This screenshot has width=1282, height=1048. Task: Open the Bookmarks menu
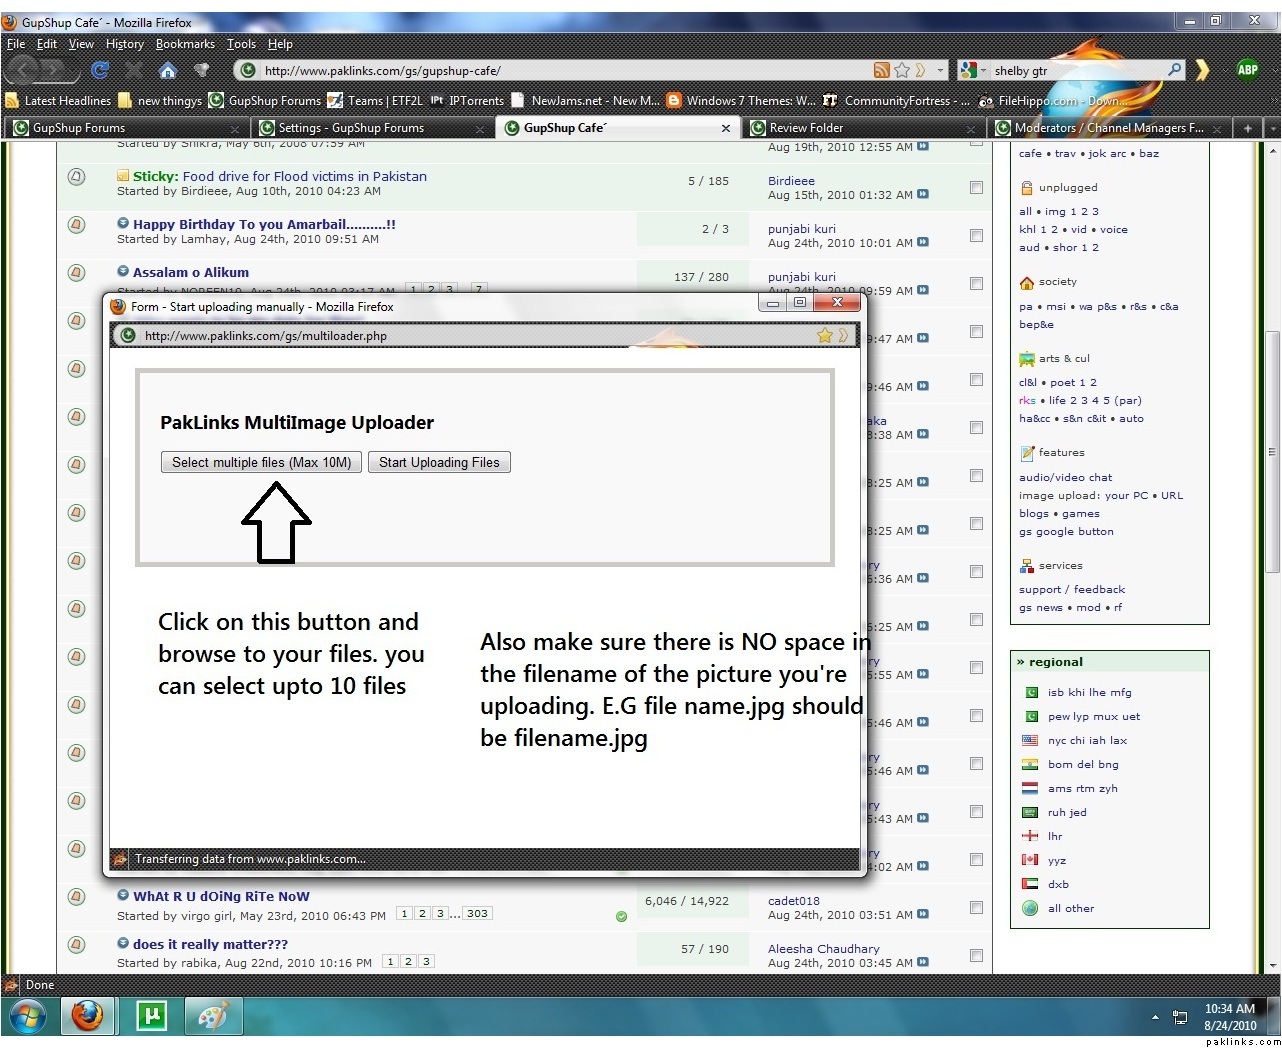coord(185,44)
